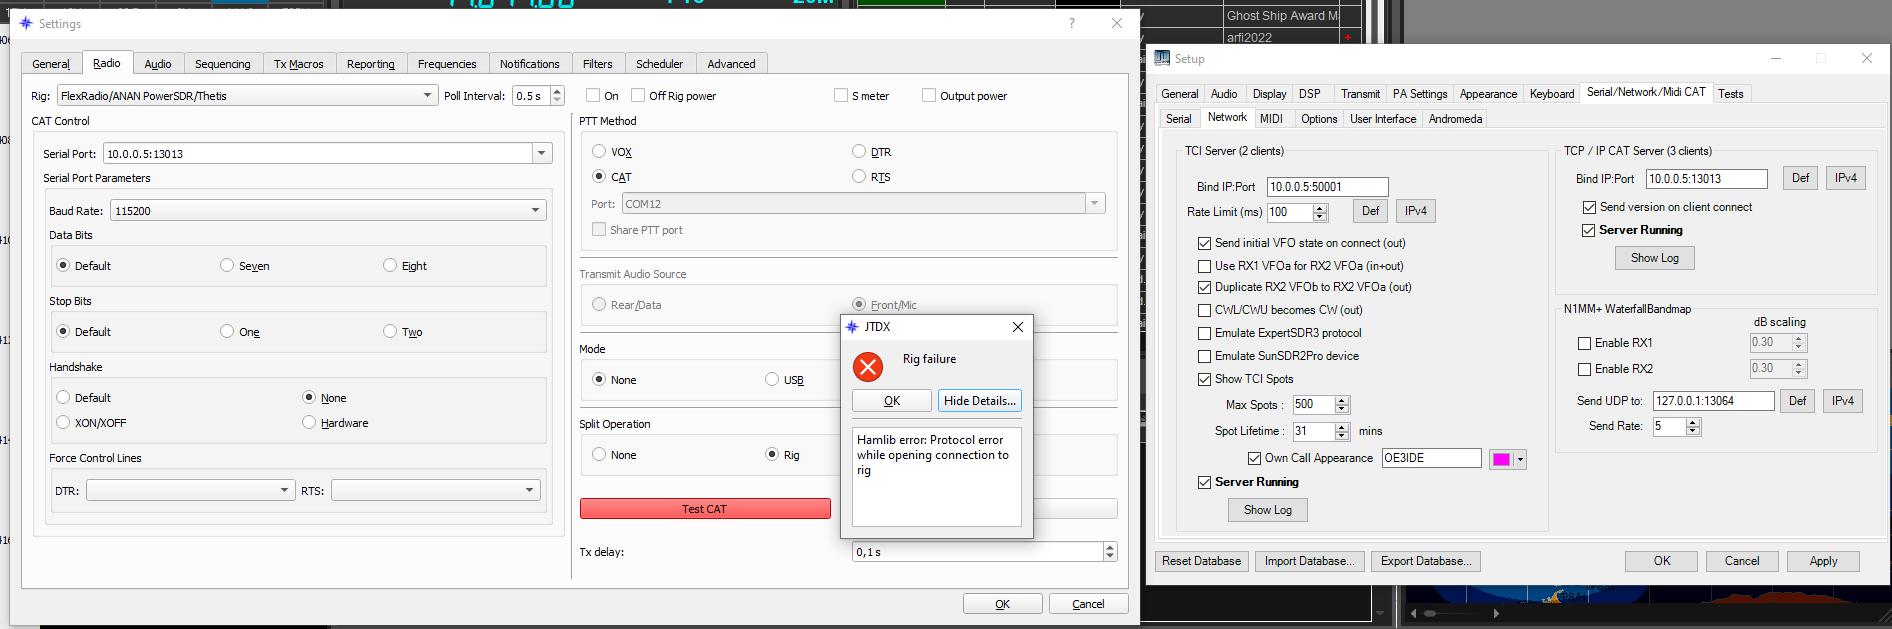Close the JTDX Rig failure dialog

1017,327
